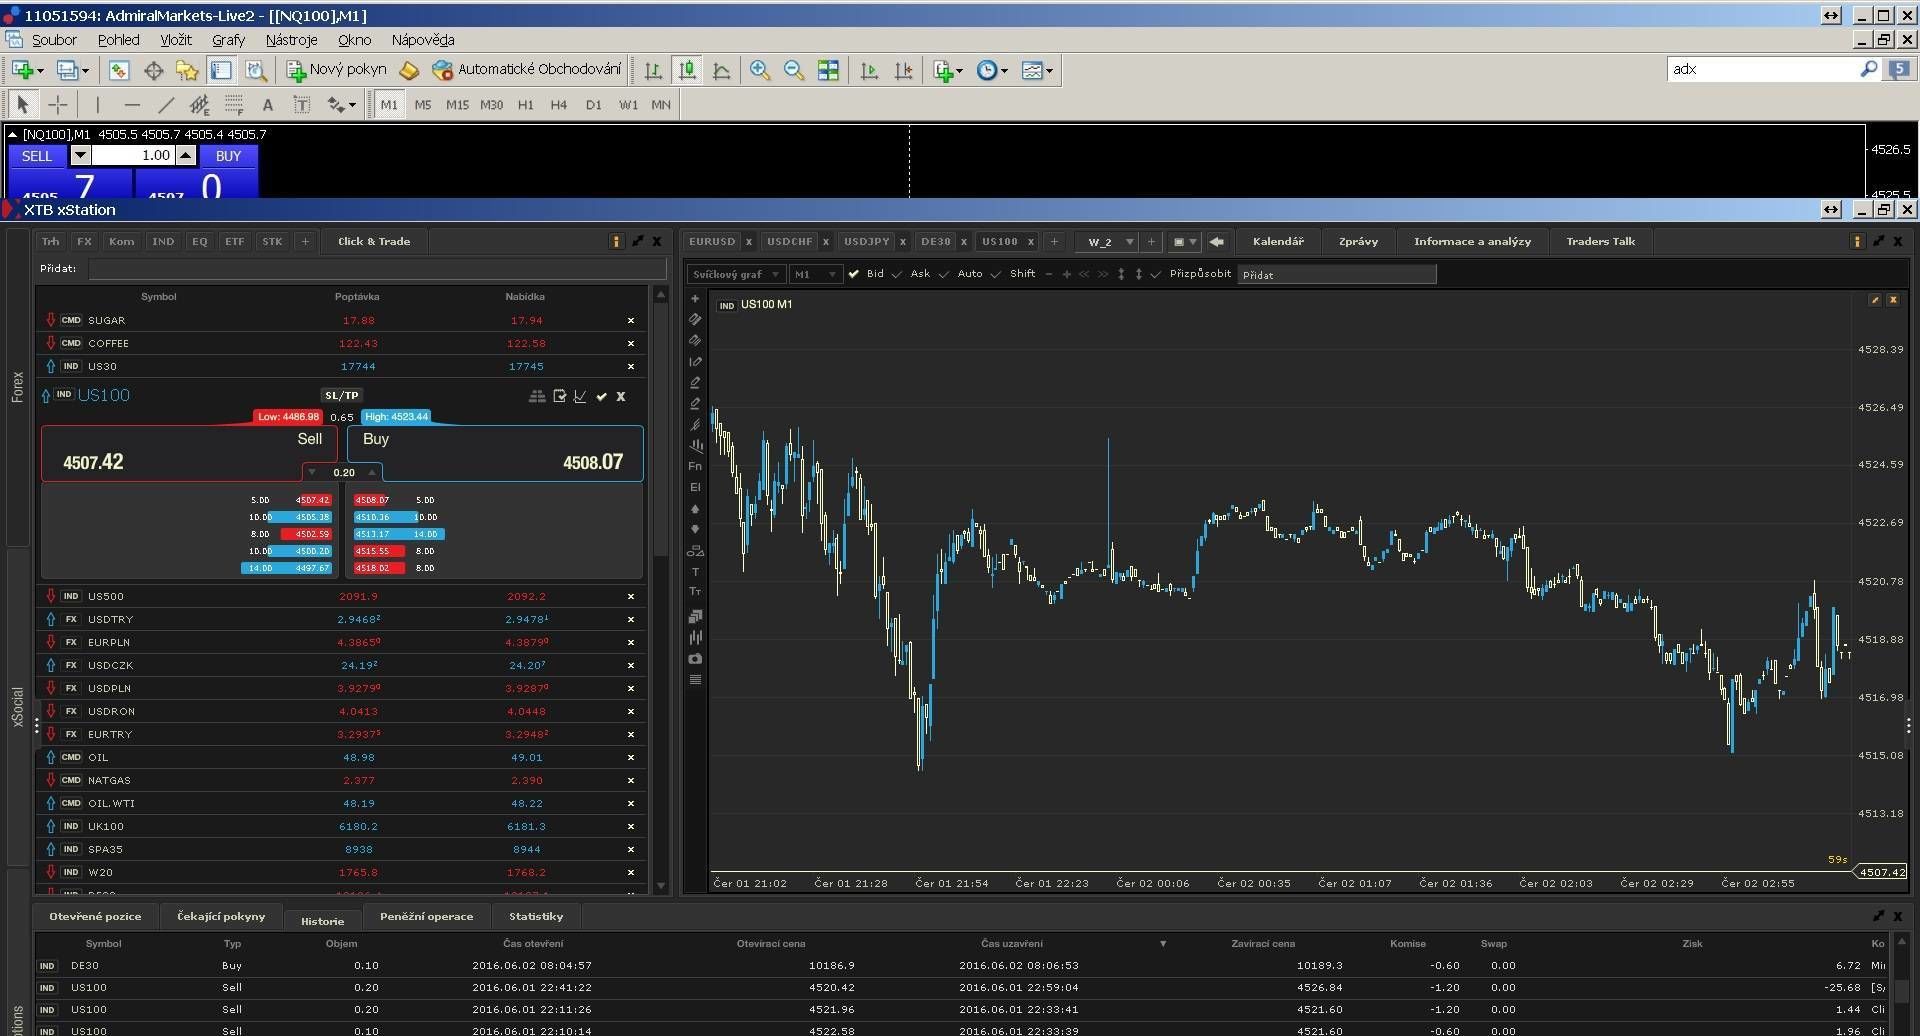Select the candlestick chart type icon
The width and height of the screenshot is (1920, 1036).
tap(687, 70)
